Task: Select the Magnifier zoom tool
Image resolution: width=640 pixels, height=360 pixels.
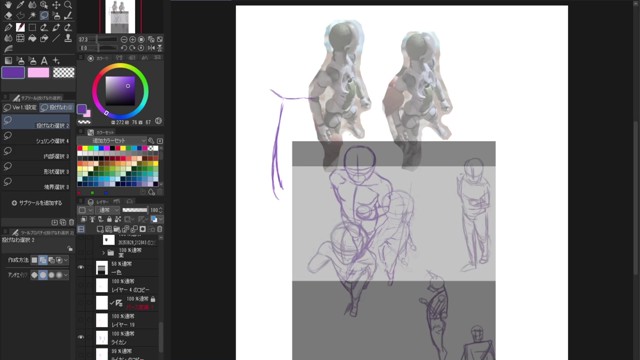Action: [x=68, y=5]
